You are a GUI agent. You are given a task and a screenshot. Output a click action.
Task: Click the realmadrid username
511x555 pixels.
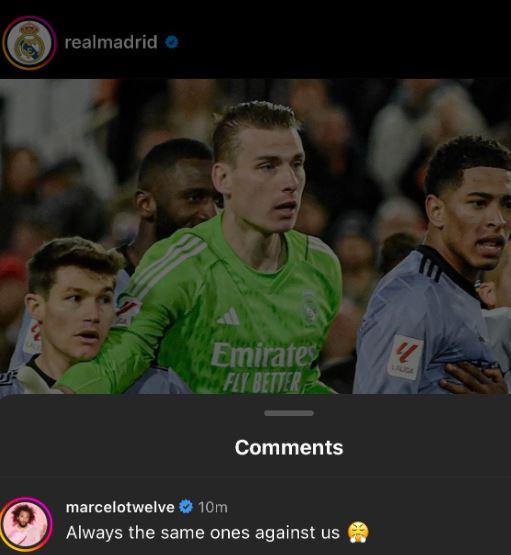(x=111, y=42)
